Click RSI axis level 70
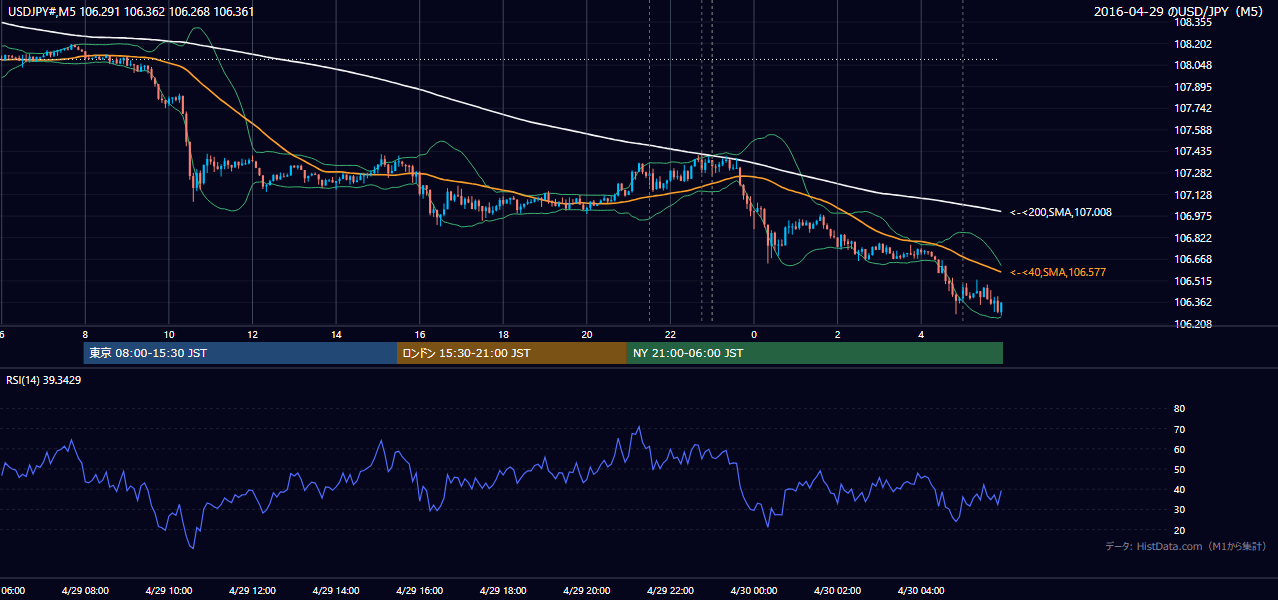 (1179, 429)
